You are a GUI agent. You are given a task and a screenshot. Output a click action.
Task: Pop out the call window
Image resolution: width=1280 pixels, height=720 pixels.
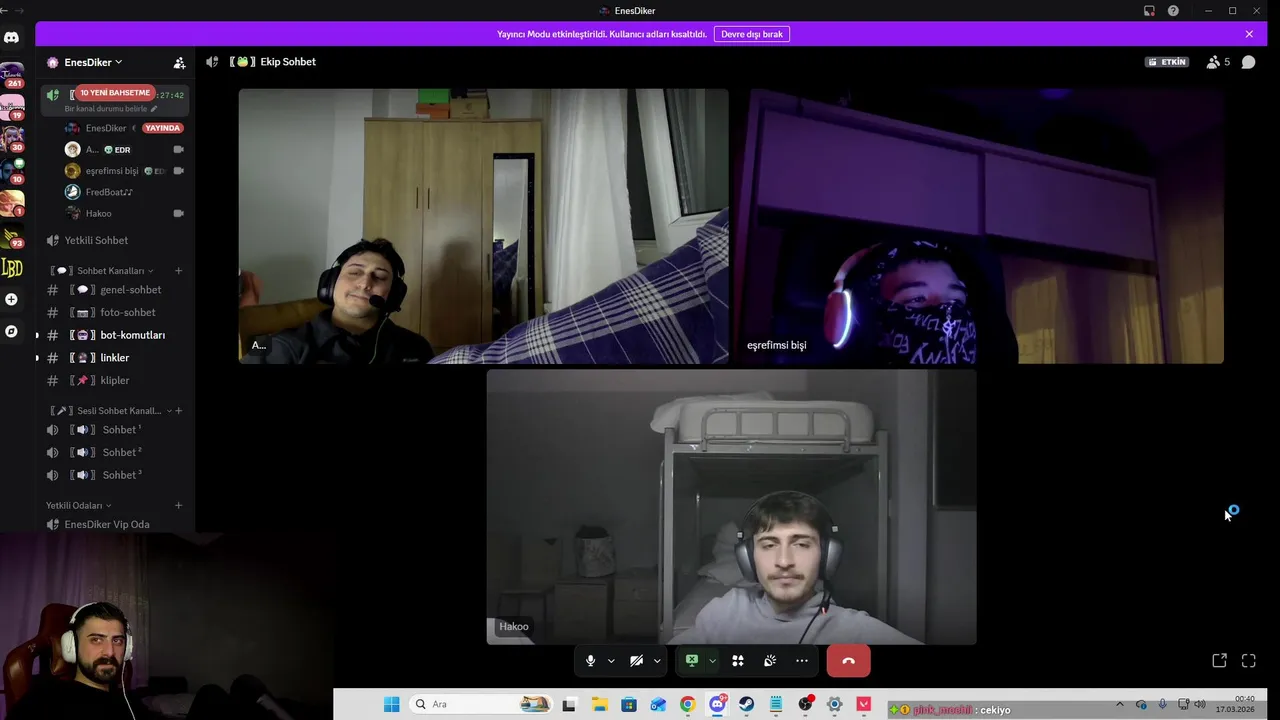1219,661
